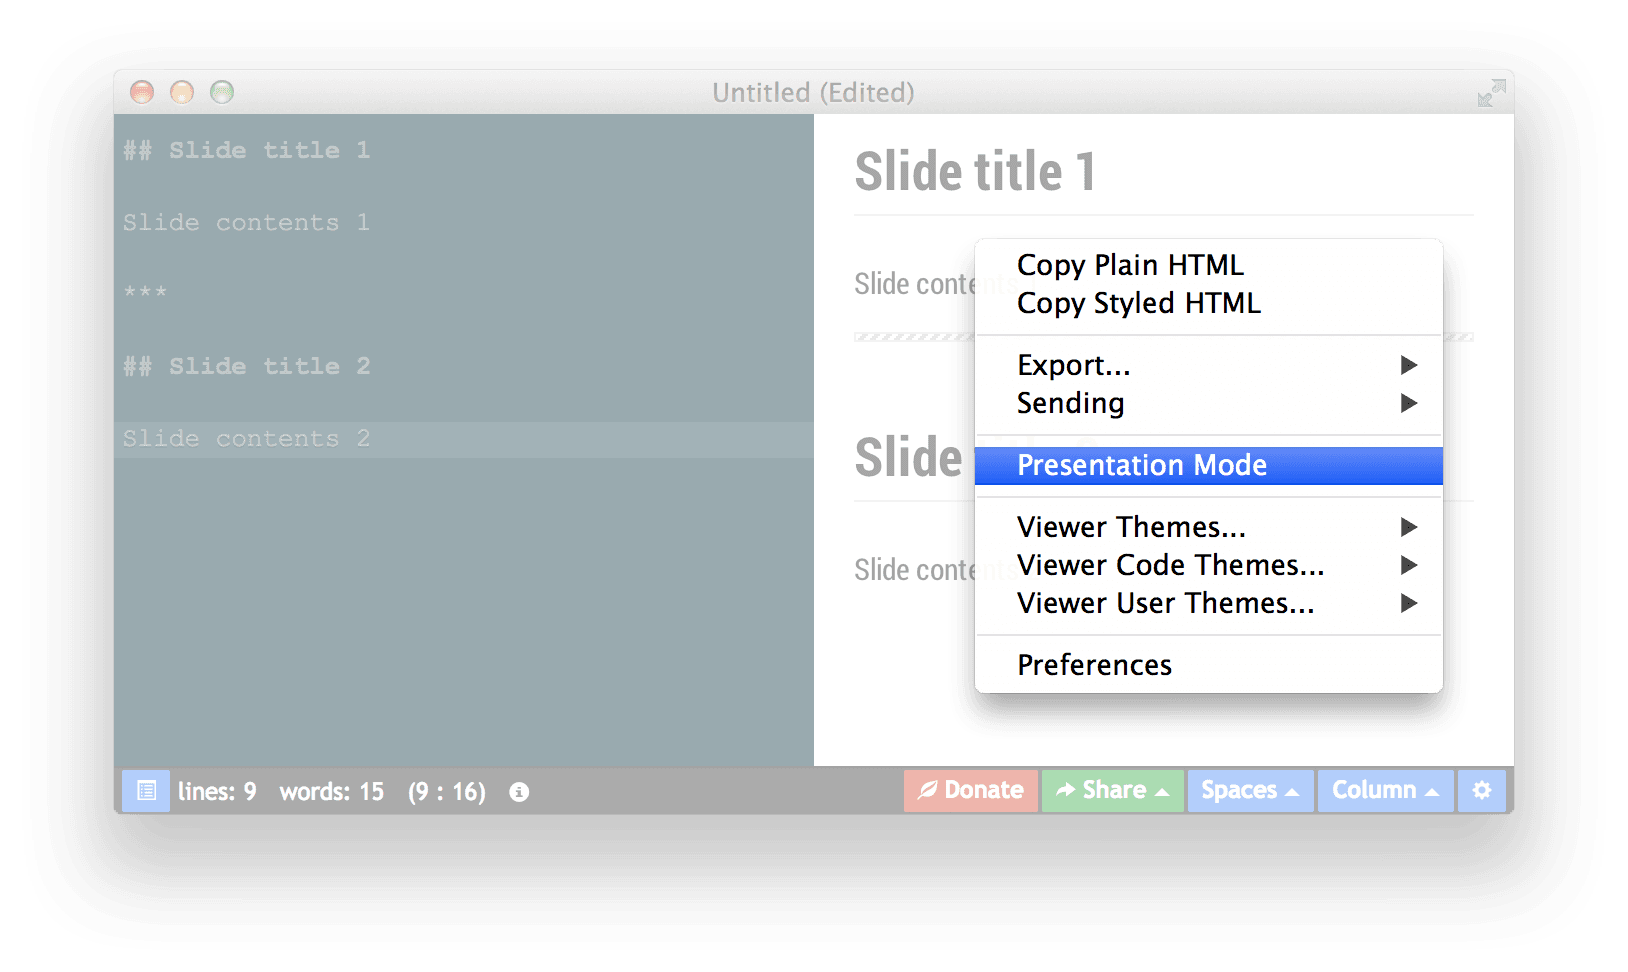Expand the Export submenu

[1074, 365]
